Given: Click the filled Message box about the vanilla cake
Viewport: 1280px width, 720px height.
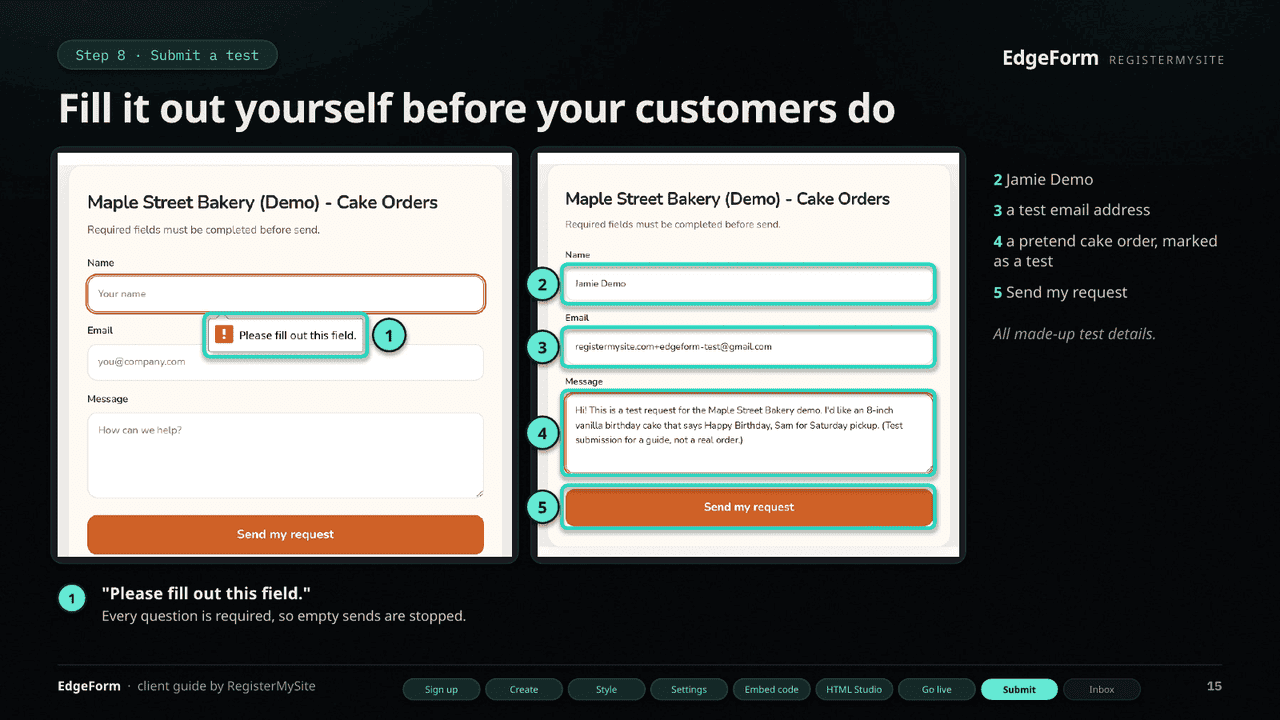Looking at the screenshot, I should coord(749,433).
